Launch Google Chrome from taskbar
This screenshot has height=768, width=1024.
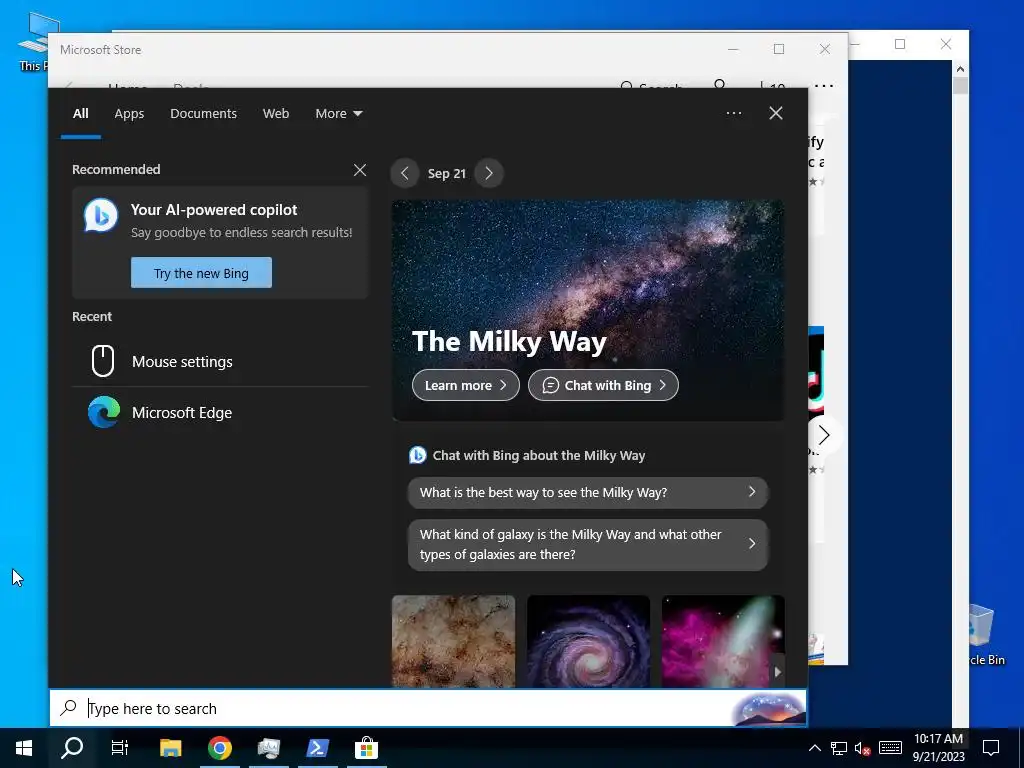pos(220,748)
